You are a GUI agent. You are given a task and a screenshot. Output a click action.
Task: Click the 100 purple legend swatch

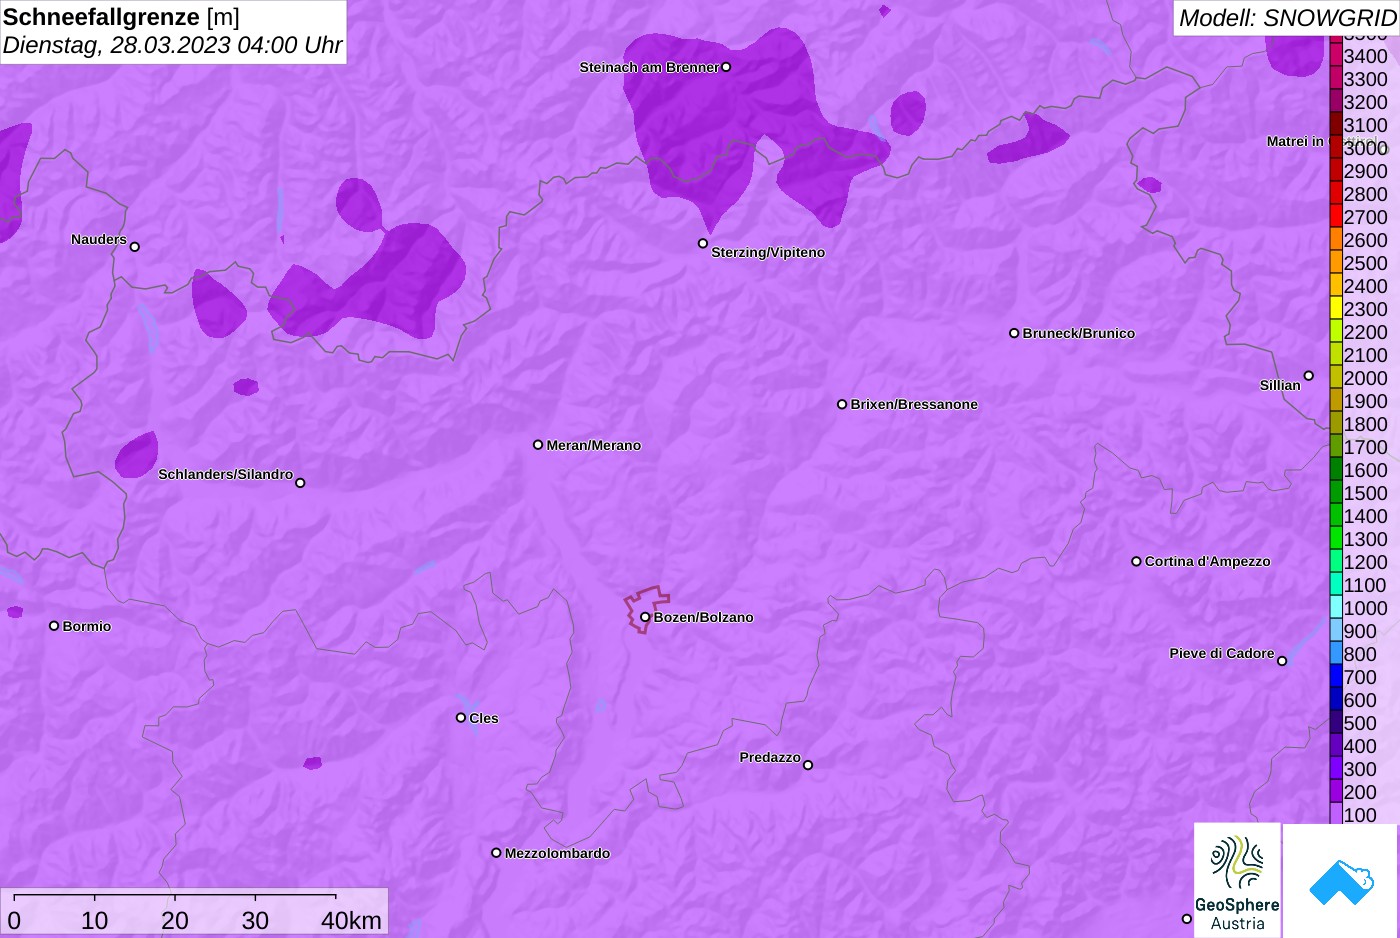click(x=1336, y=814)
